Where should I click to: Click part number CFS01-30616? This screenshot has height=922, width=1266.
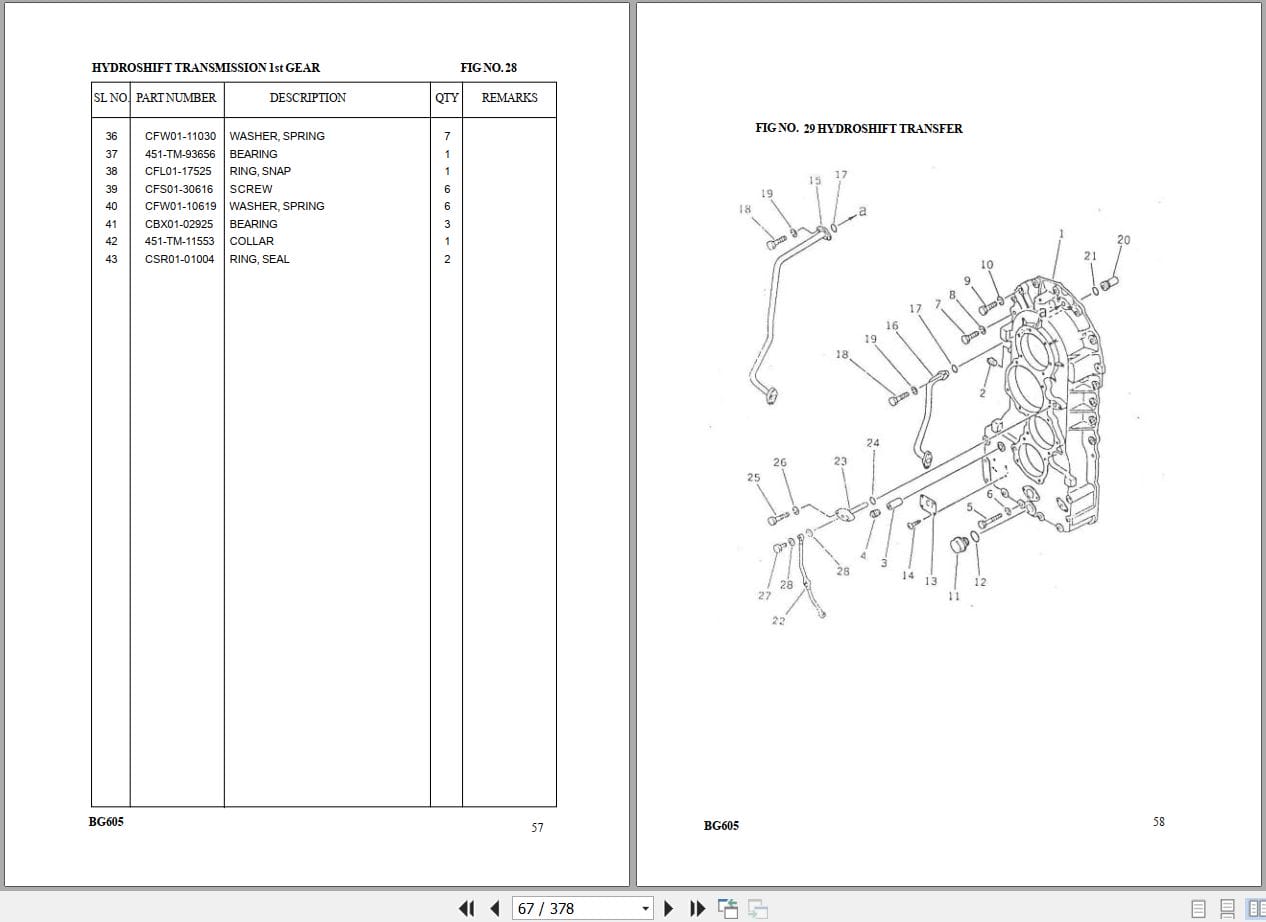[x=179, y=189]
